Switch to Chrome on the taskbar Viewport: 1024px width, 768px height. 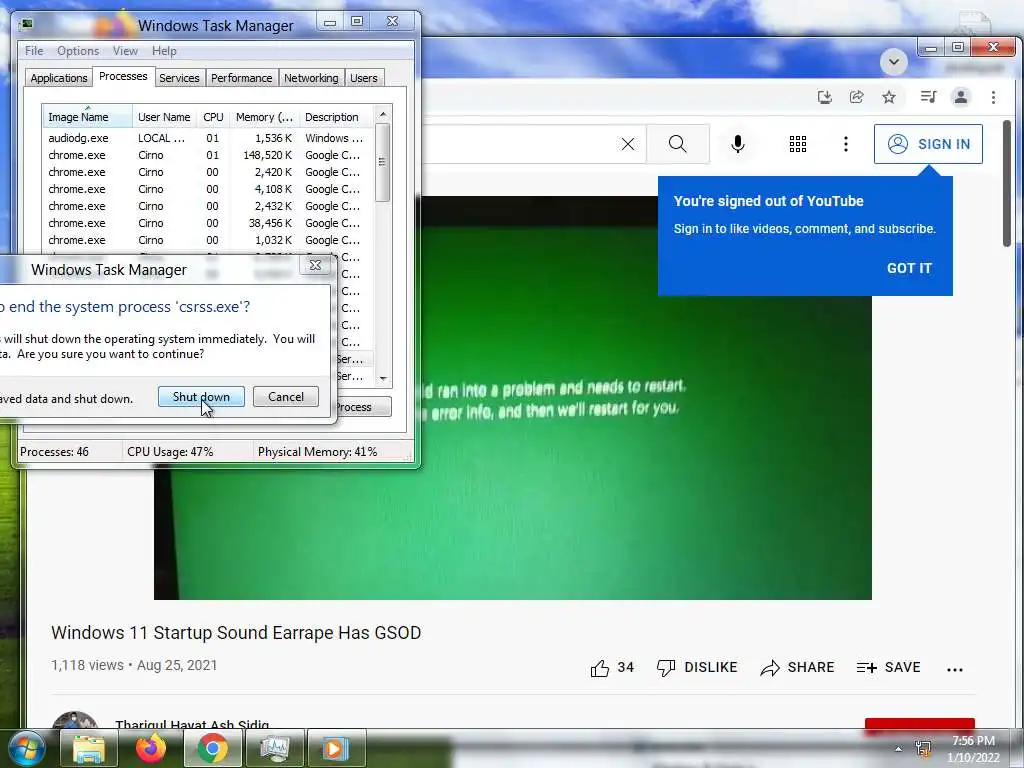tap(213, 748)
